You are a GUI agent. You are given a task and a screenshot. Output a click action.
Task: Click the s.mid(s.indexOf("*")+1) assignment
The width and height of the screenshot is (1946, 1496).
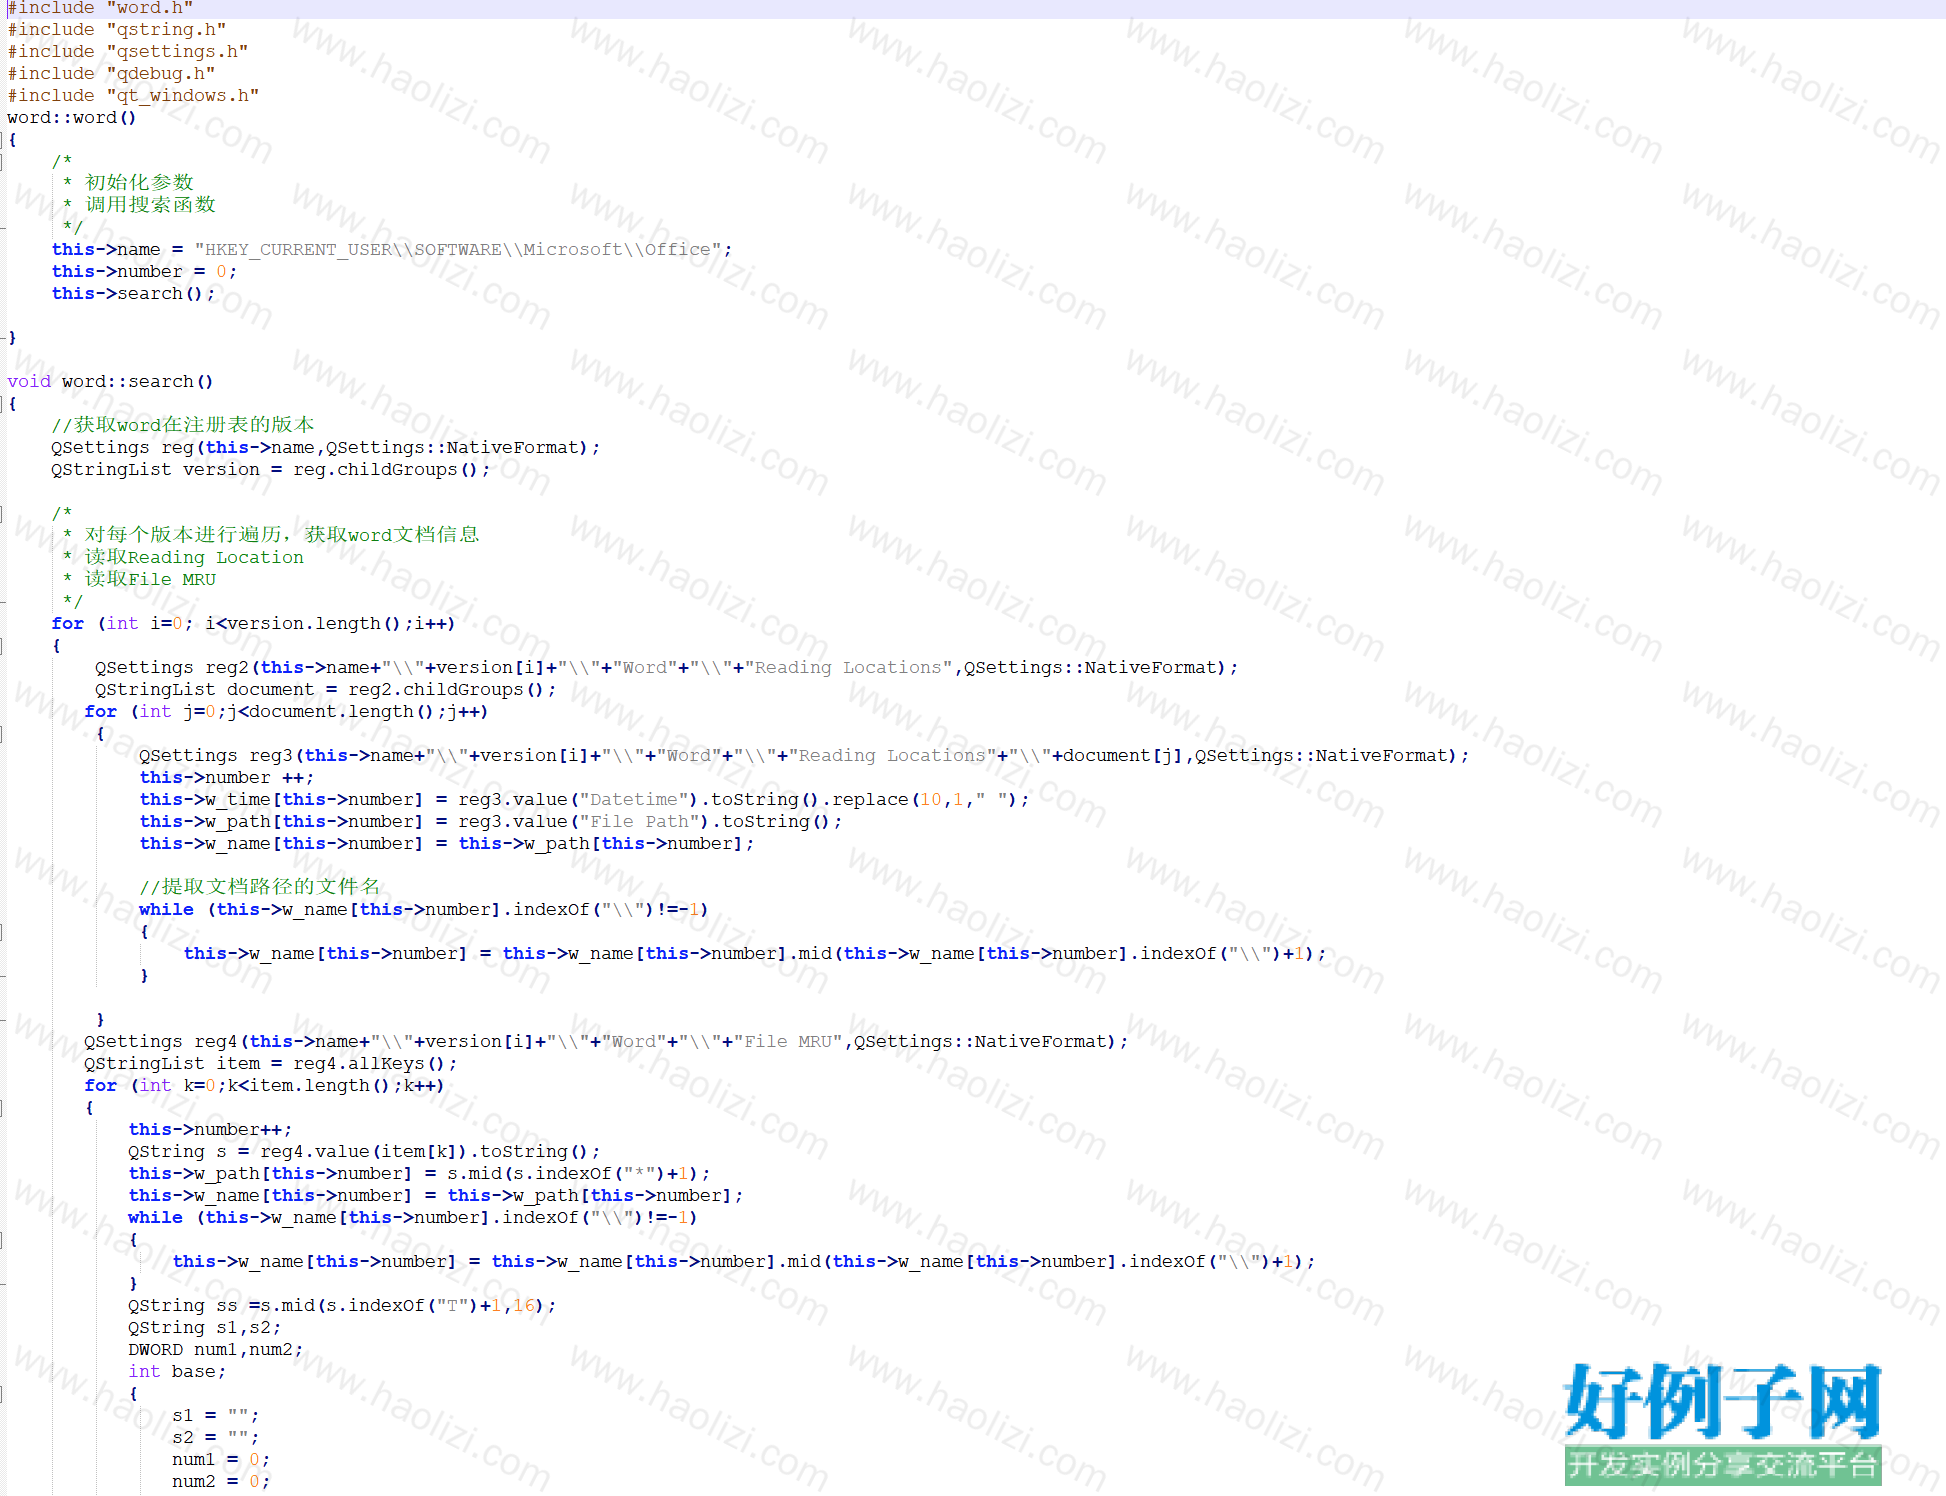[419, 1174]
